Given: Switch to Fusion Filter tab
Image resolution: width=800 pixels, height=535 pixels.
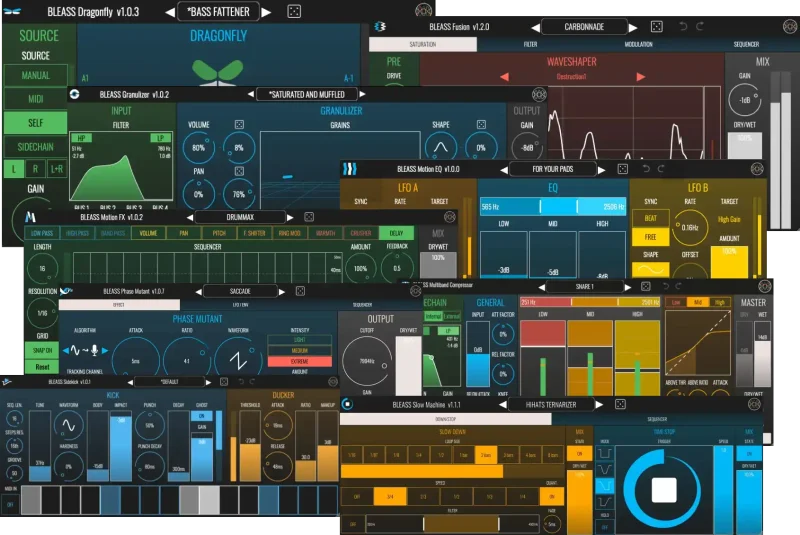Looking at the screenshot, I should [531, 44].
